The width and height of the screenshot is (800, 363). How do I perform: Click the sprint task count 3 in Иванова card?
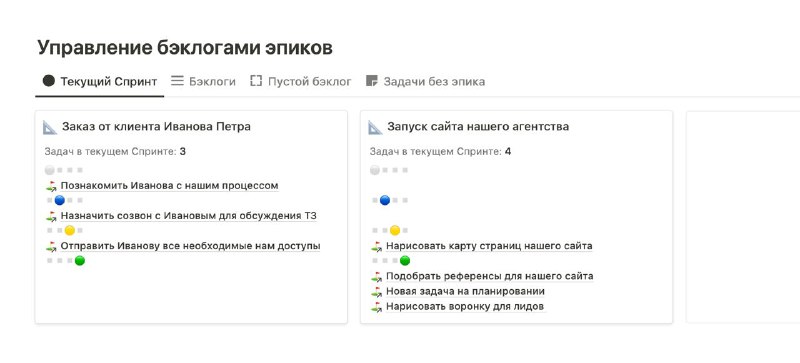183,152
